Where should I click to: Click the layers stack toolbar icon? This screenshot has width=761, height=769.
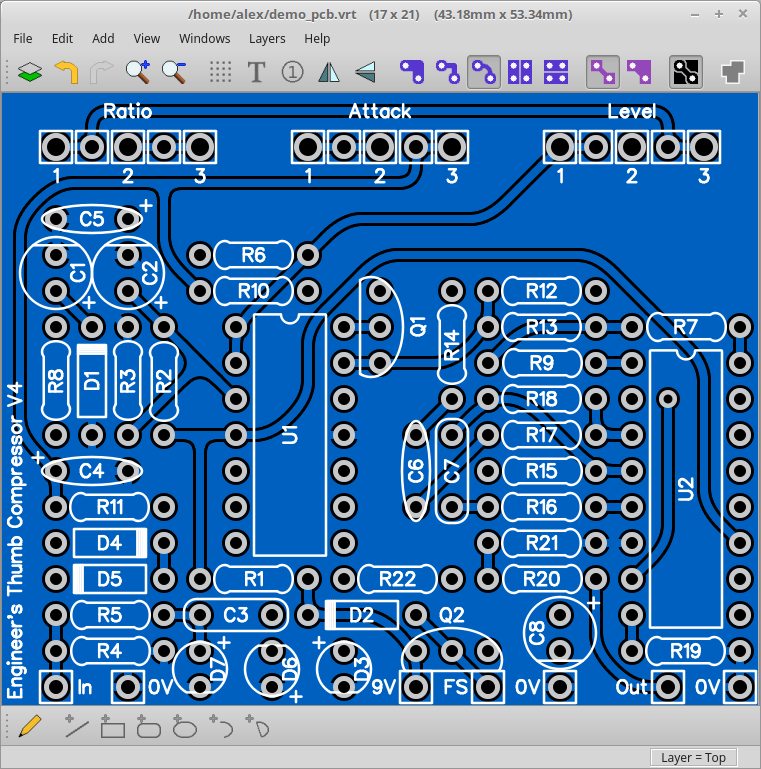(30, 72)
